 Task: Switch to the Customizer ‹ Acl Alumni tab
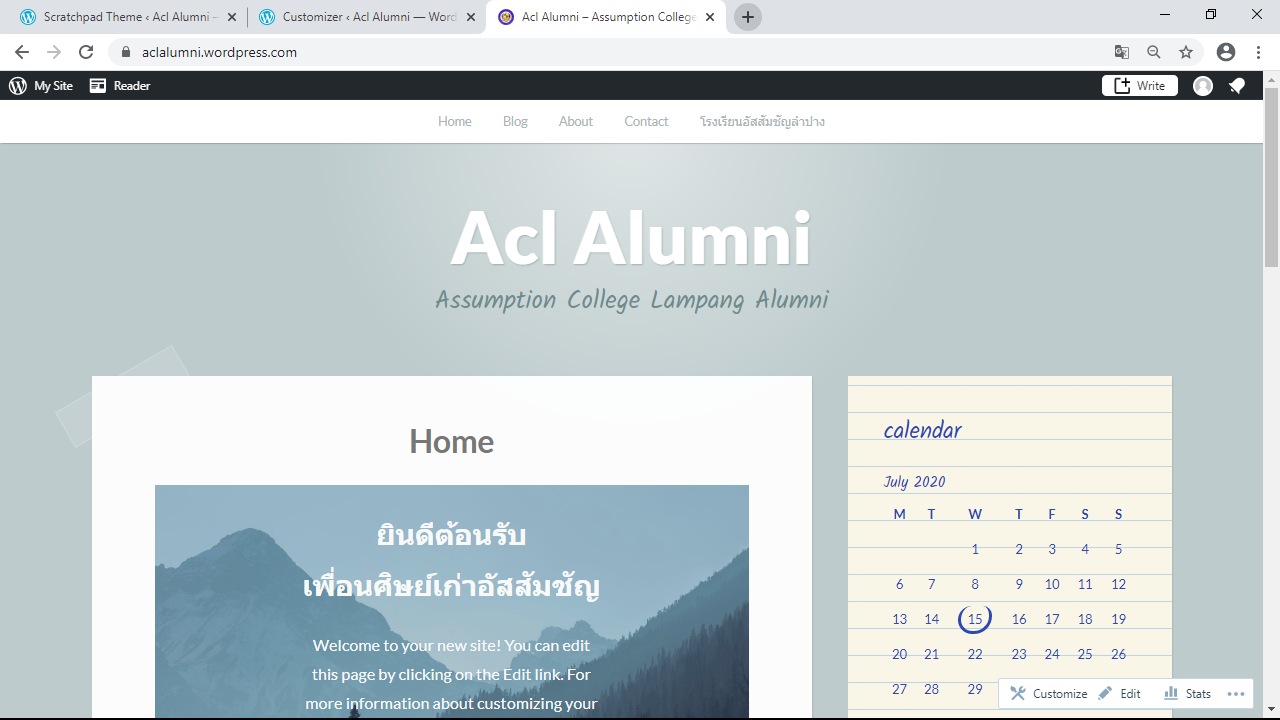pyautogui.click(x=361, y=17)
